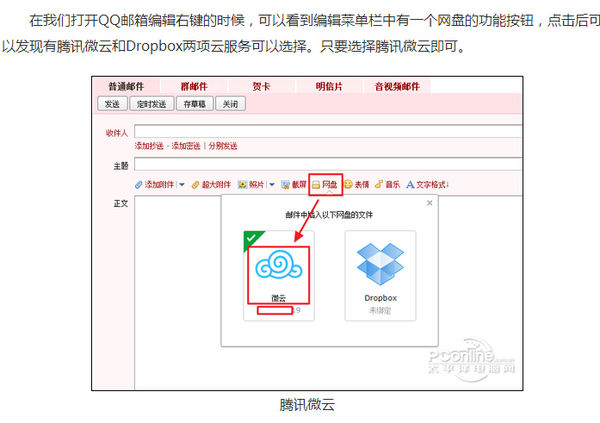The height and width of the screenshot is (423, 600).
Task: Choose the 微云 cloud service tile
Action: (279, 275)
